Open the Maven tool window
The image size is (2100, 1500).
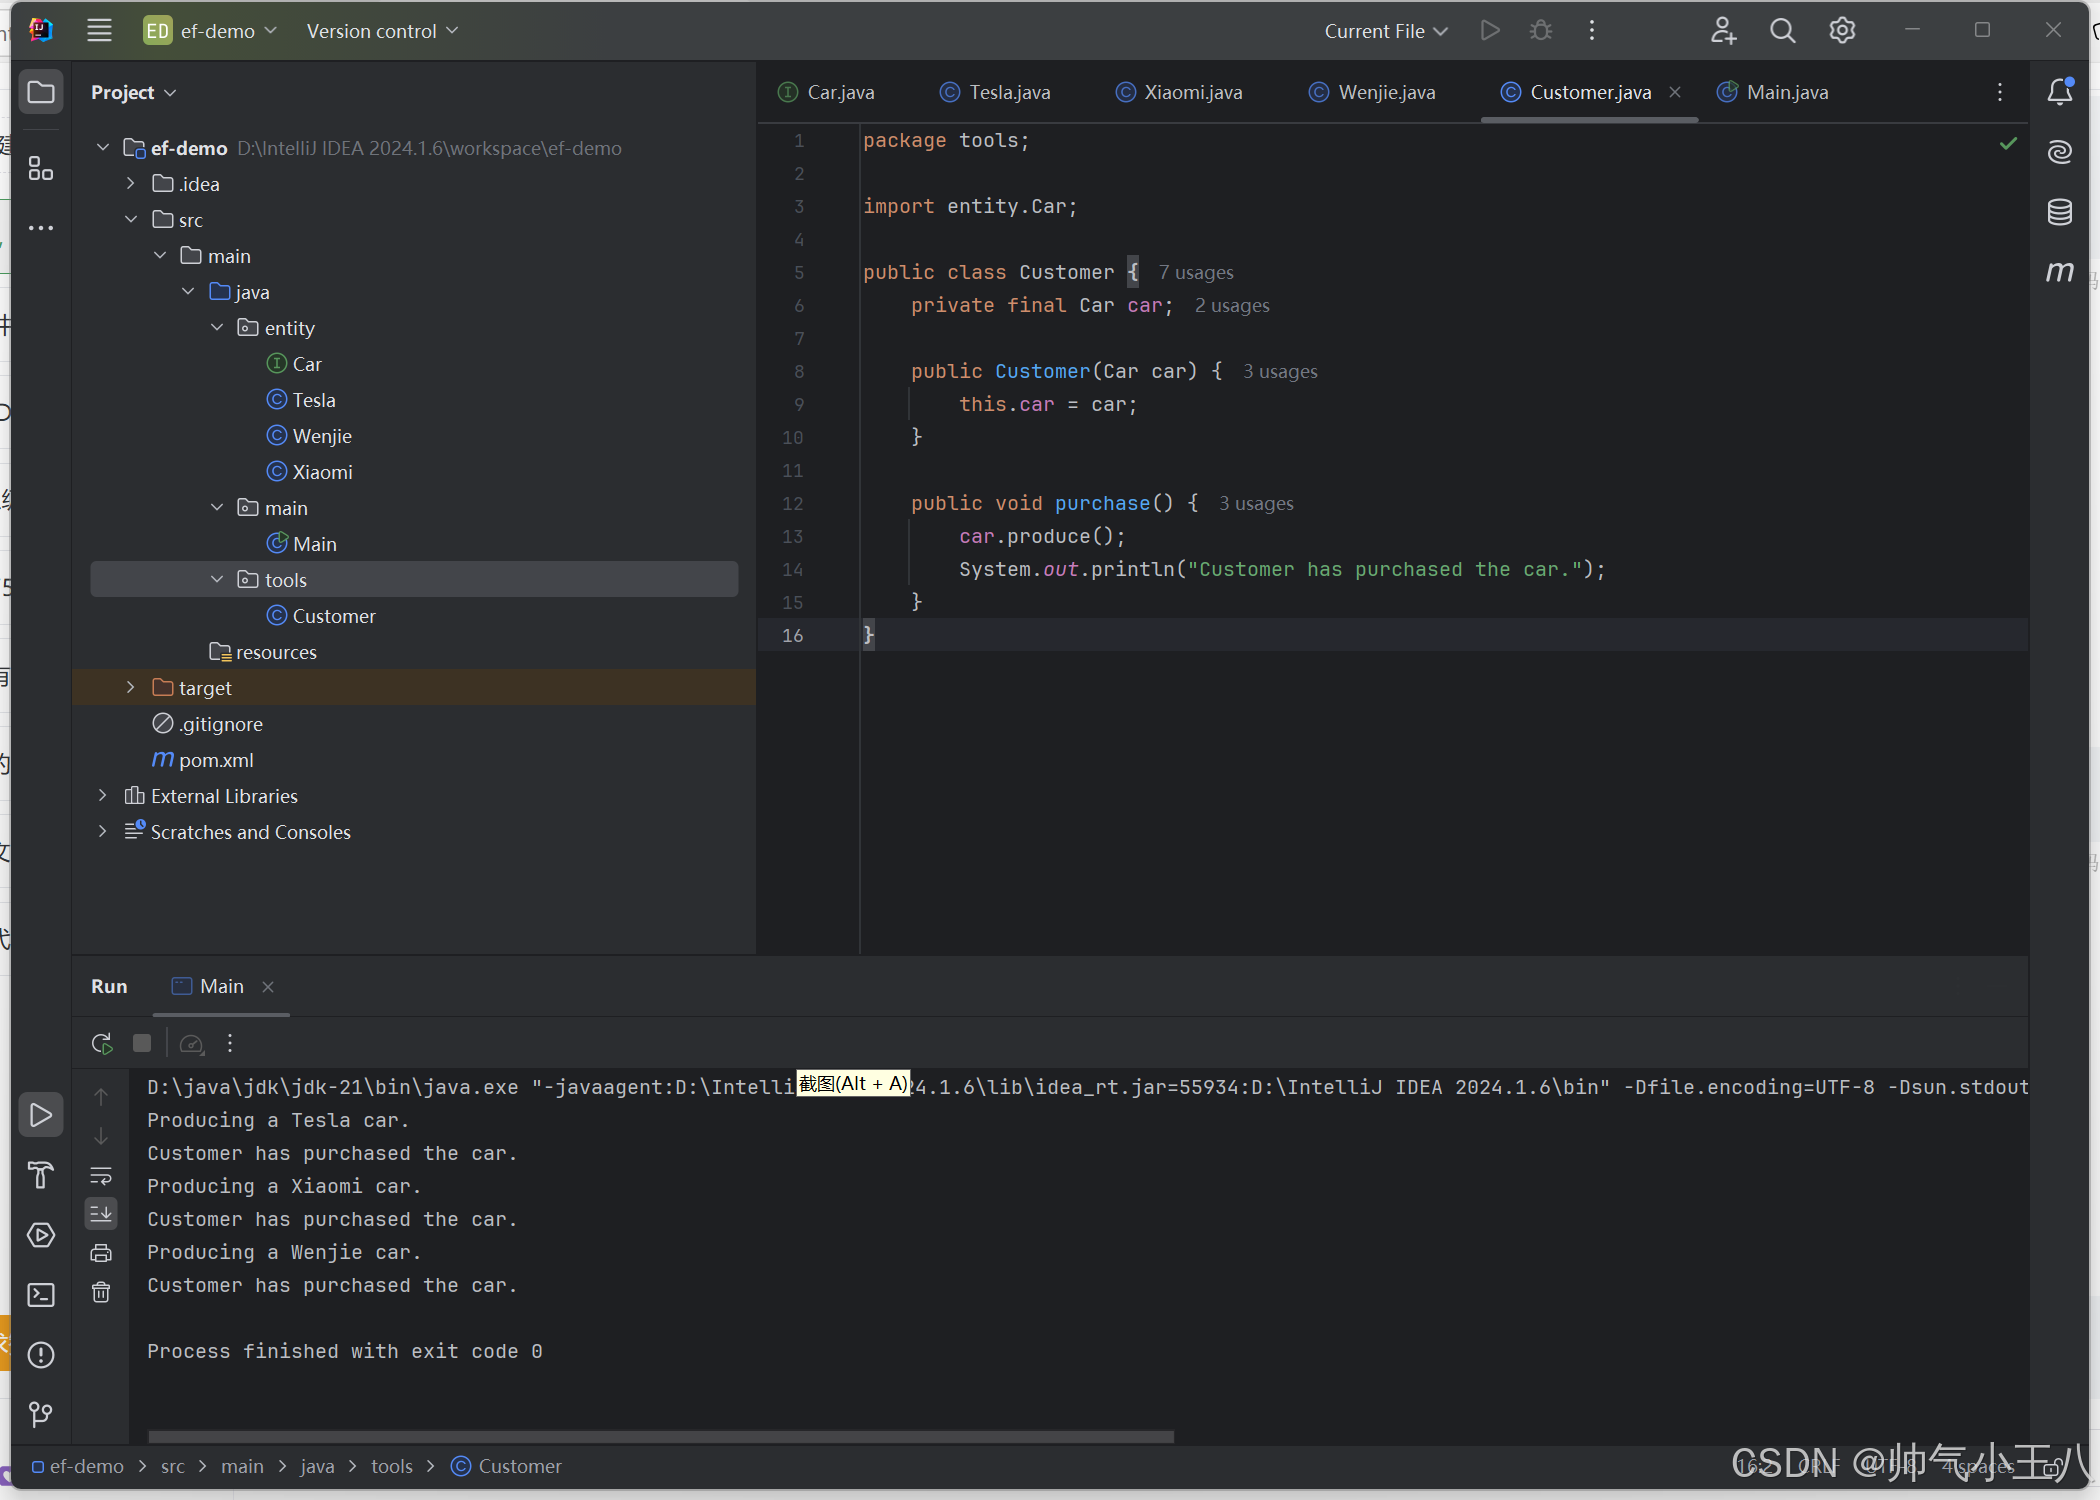pyautogui.click(x=2059, y=271)
